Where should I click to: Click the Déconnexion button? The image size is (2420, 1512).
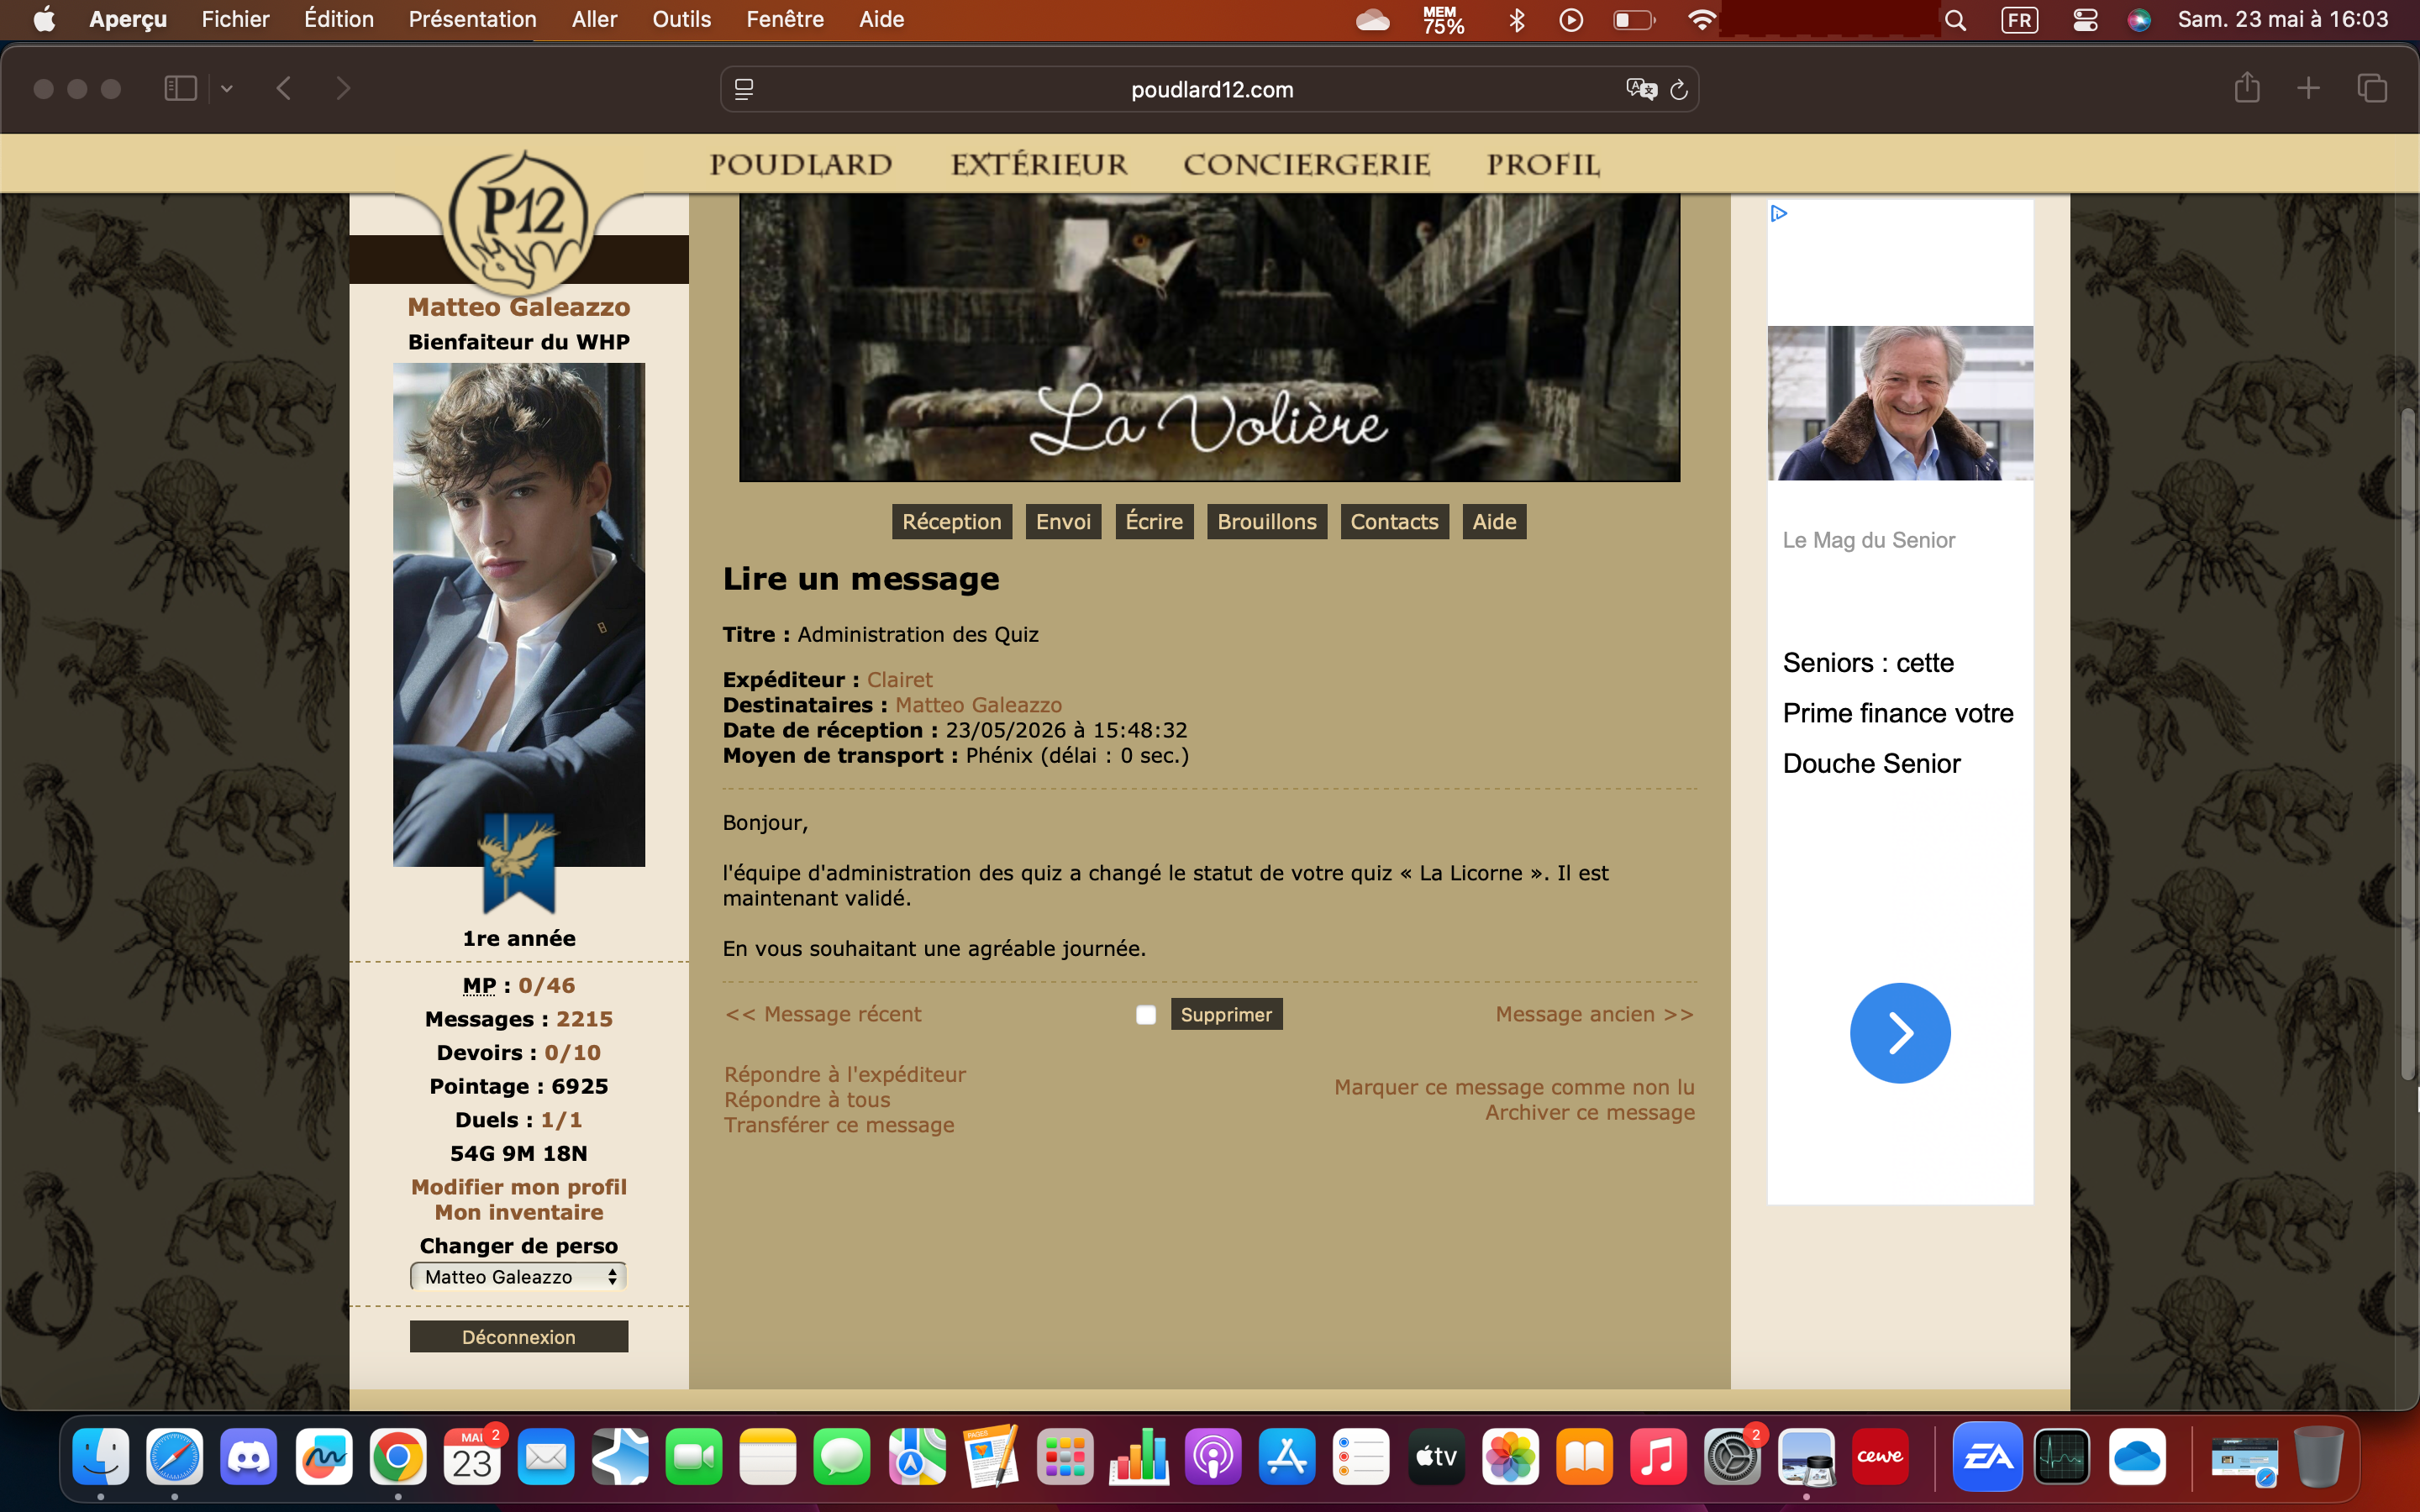[x=519, y=1337]
